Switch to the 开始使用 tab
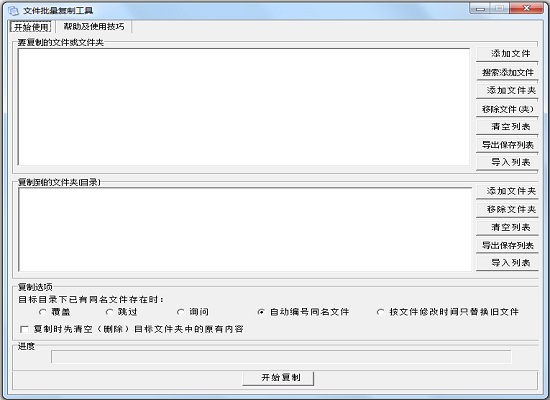The width and height of the screenshot is (550, 400). coord(31,27)
